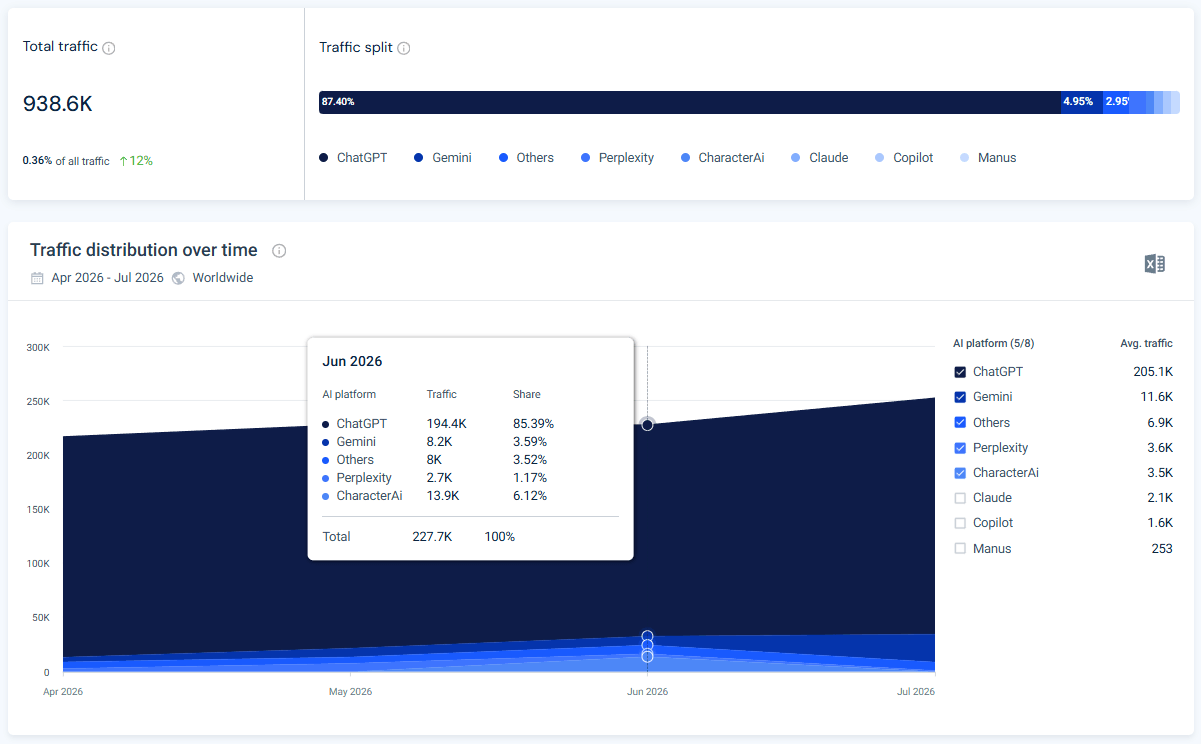
Task: Uncheck the Gemini platform checkbox
Action: tap(960, 397)
